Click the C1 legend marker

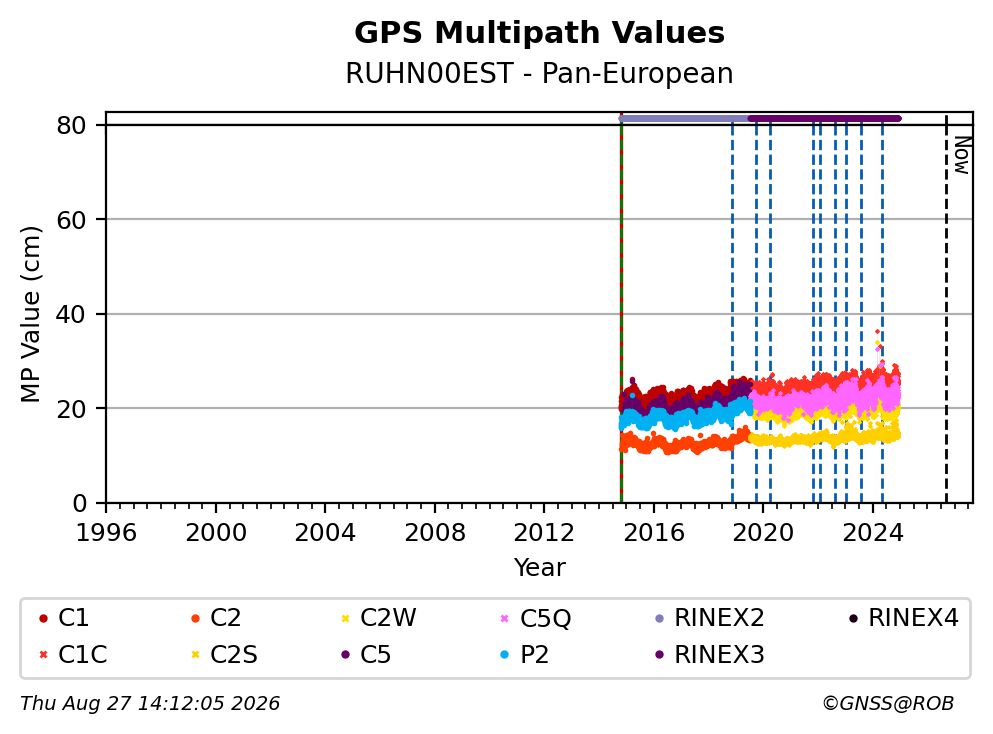[43, 618]
